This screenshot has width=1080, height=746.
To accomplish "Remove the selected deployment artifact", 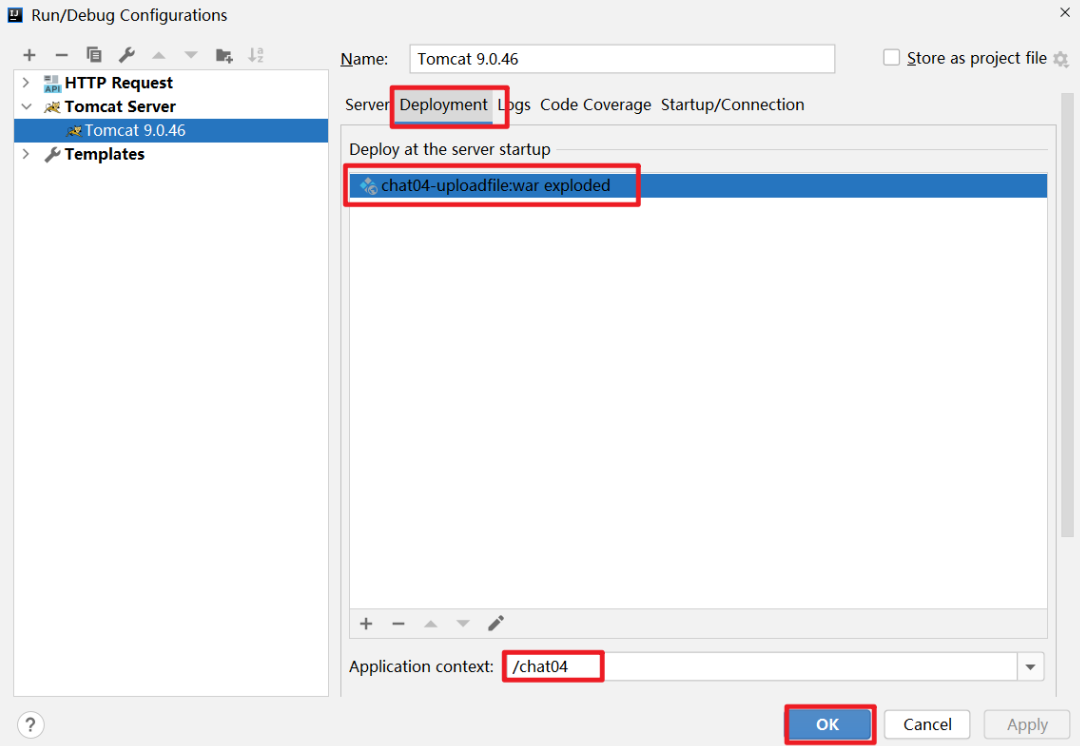I will (x=398, y=623).
